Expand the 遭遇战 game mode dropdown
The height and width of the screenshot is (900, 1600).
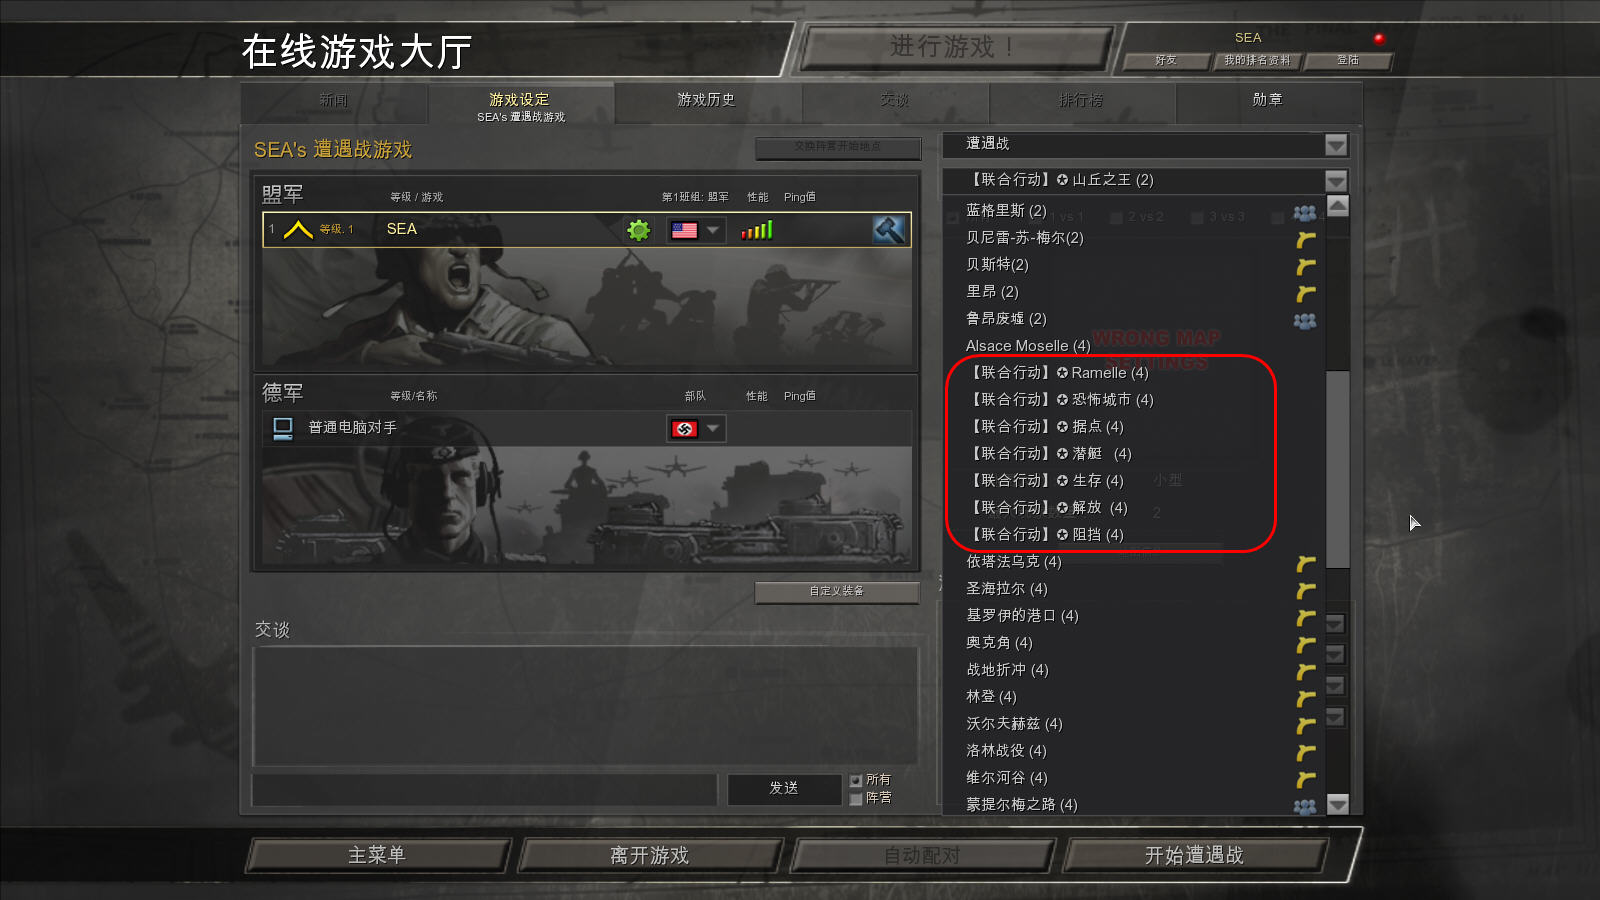pyautogui.click(x=1336, y=145)
